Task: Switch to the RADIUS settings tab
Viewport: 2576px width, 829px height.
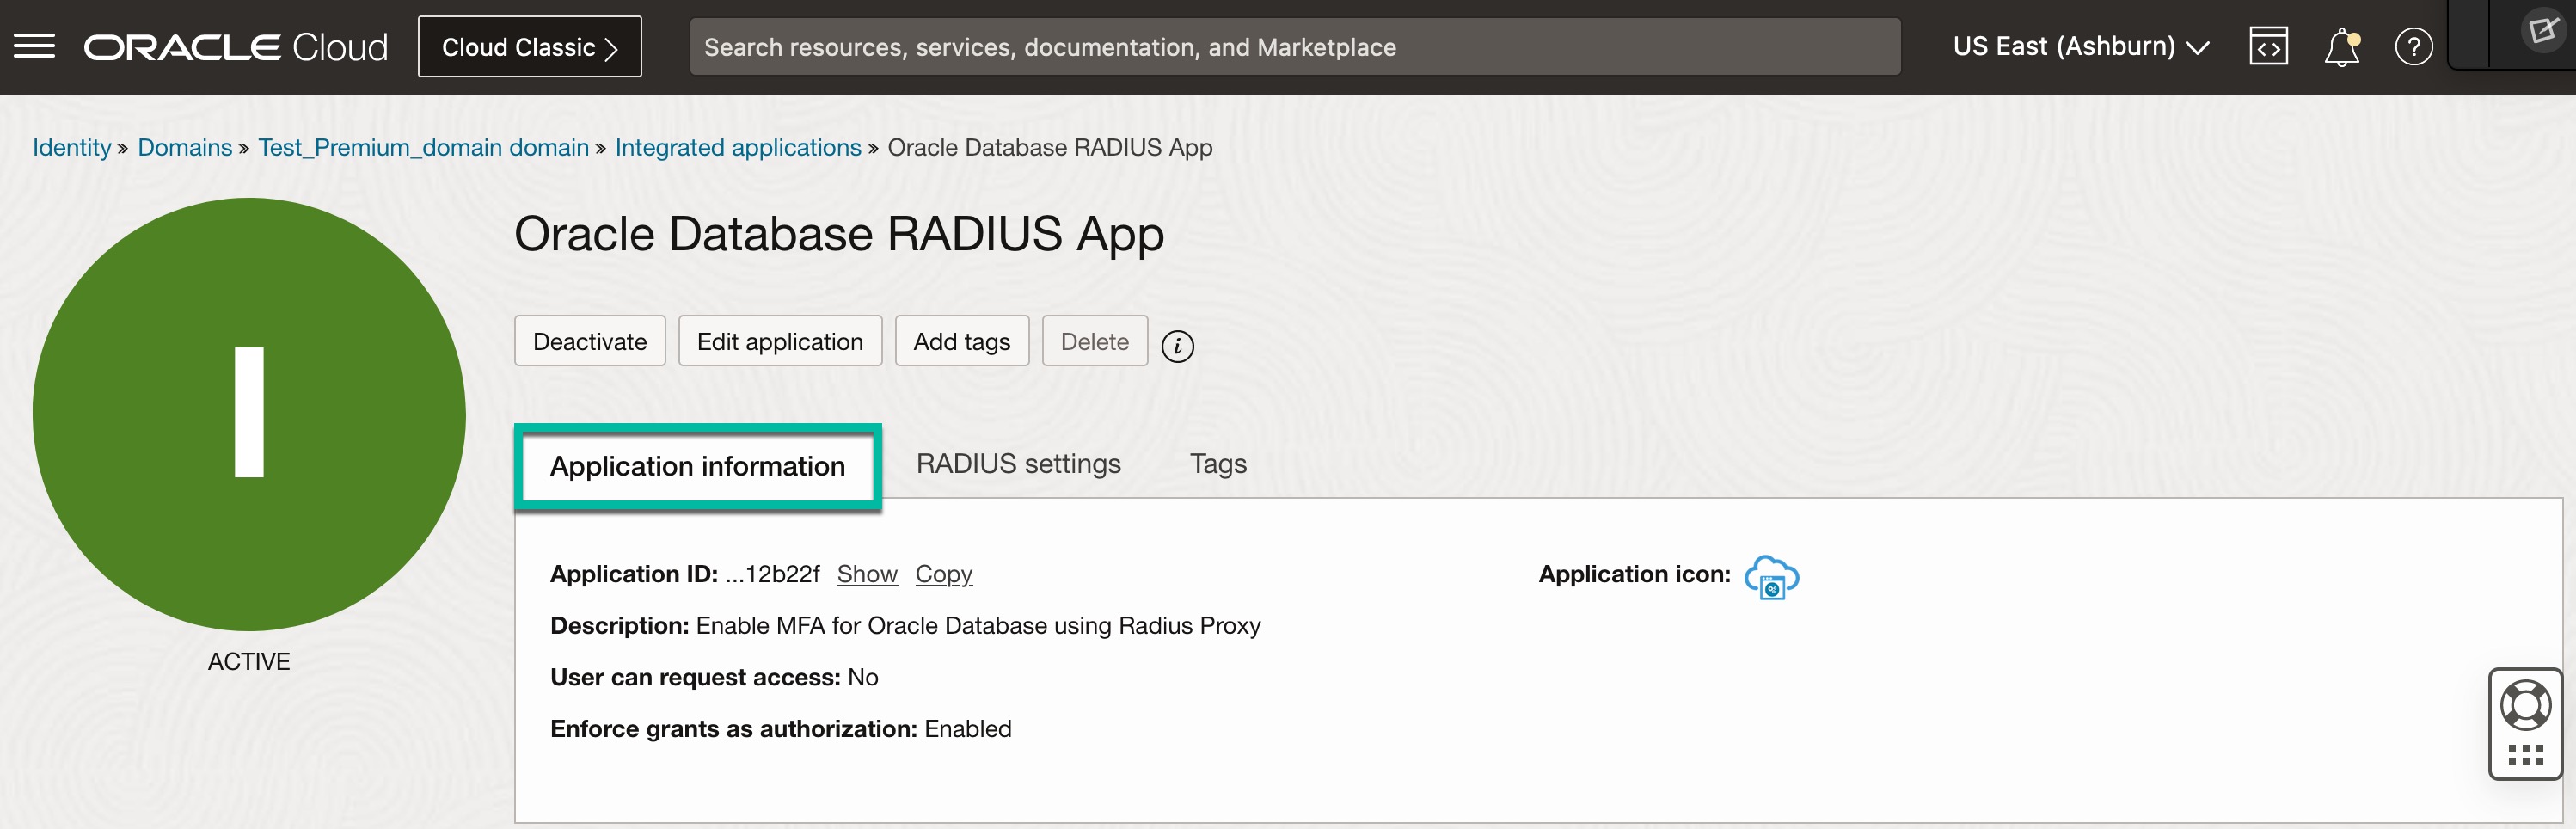Action: [x=1018, y=464]
